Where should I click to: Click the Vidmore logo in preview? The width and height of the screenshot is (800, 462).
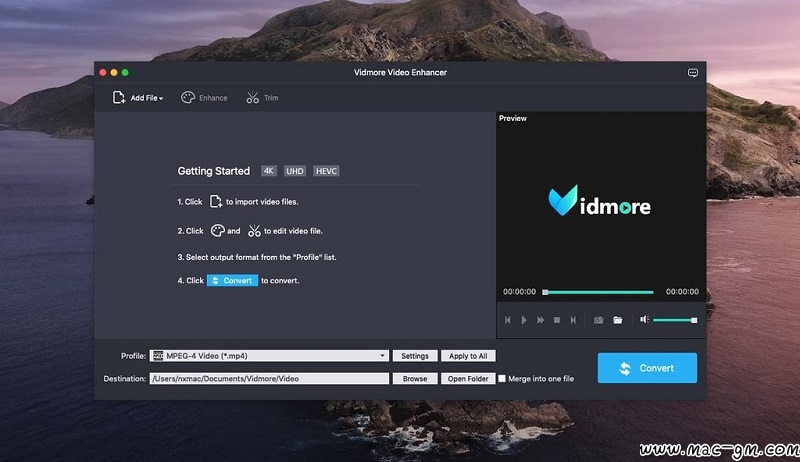pyautogui.click(x=599, y=201)
